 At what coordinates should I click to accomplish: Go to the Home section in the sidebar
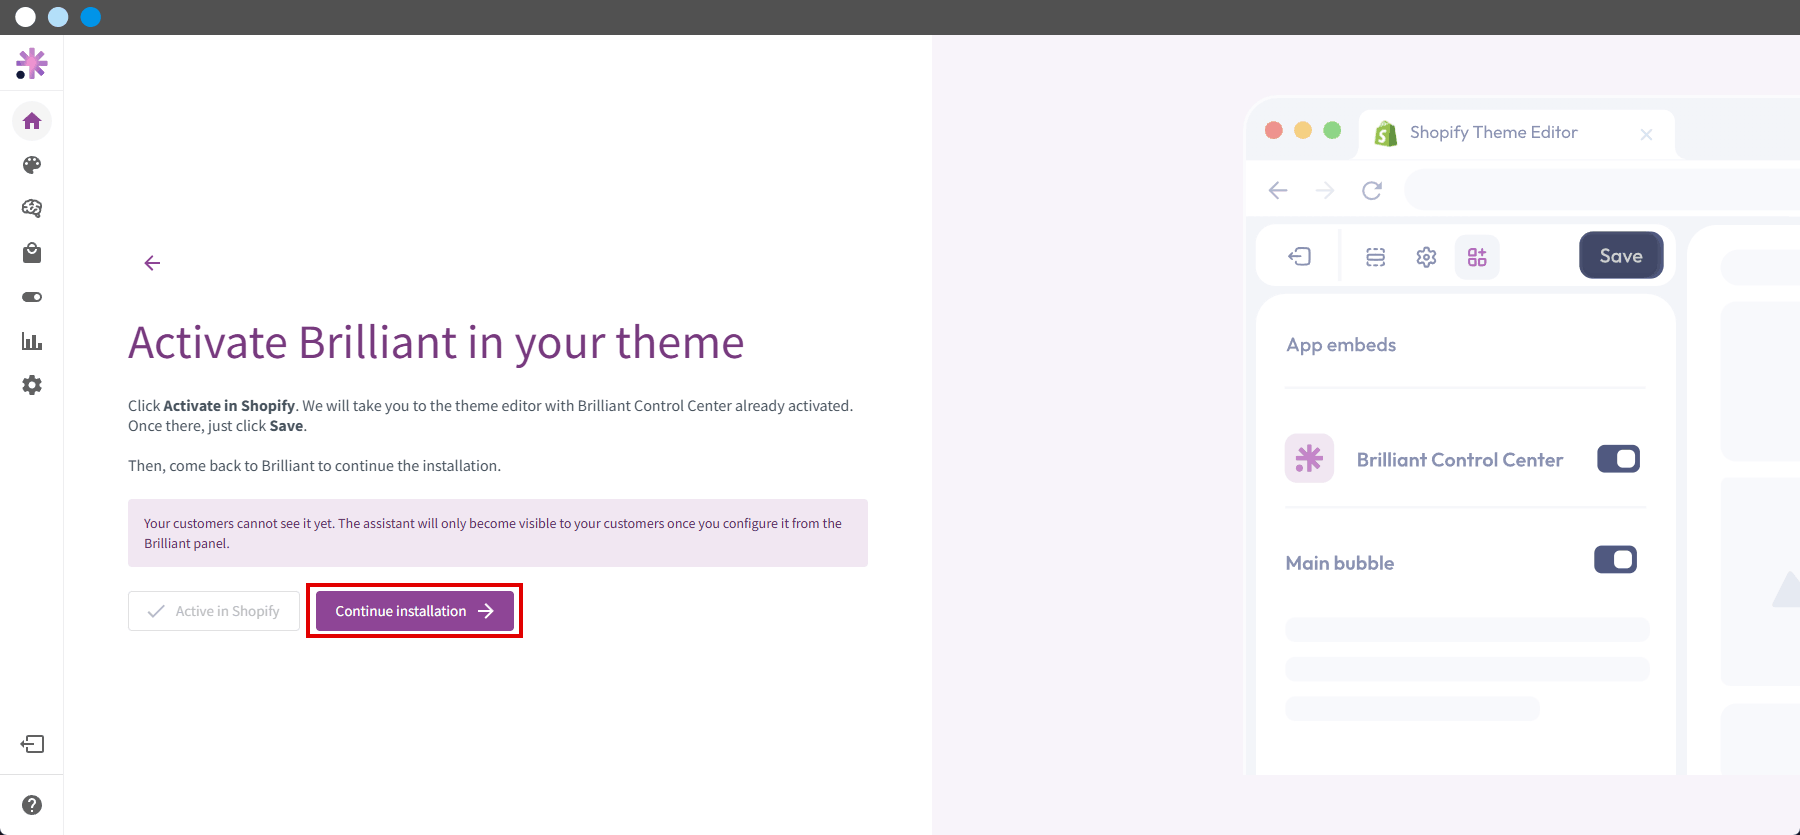32,121
